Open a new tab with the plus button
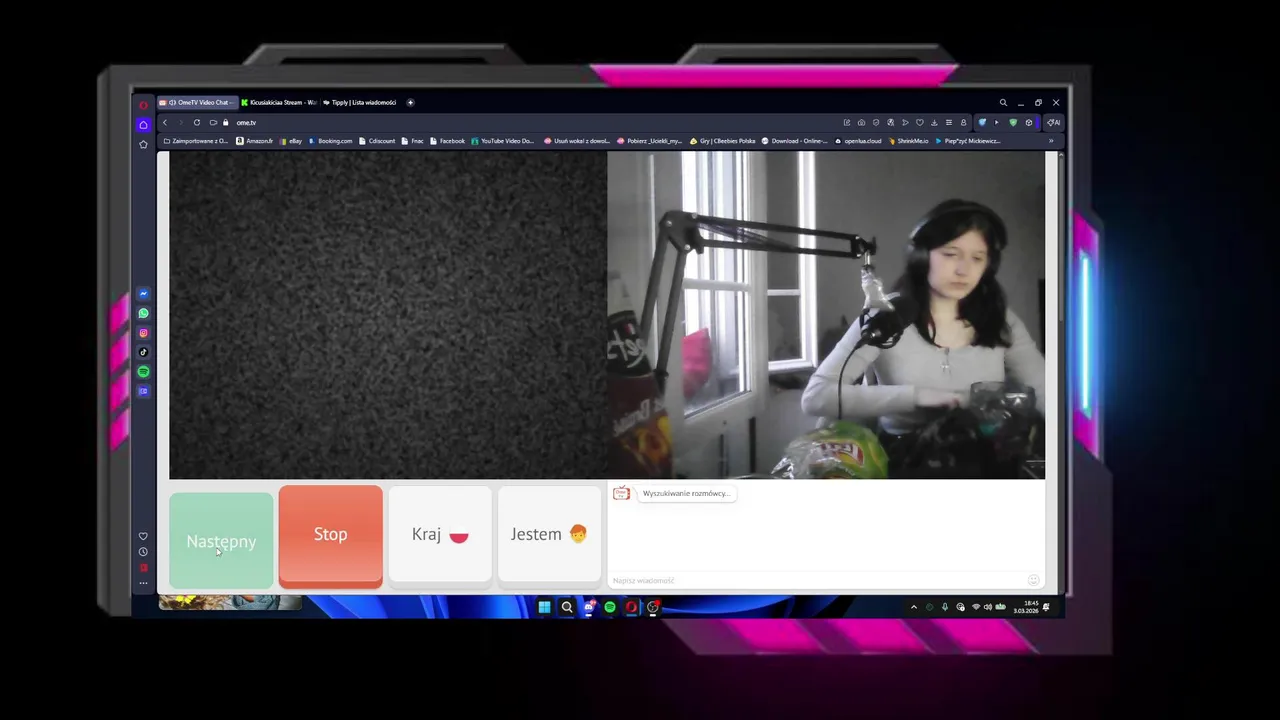The width and height of the screenshot is (1280, 720). pyautogui.click(x=410, y=102)
